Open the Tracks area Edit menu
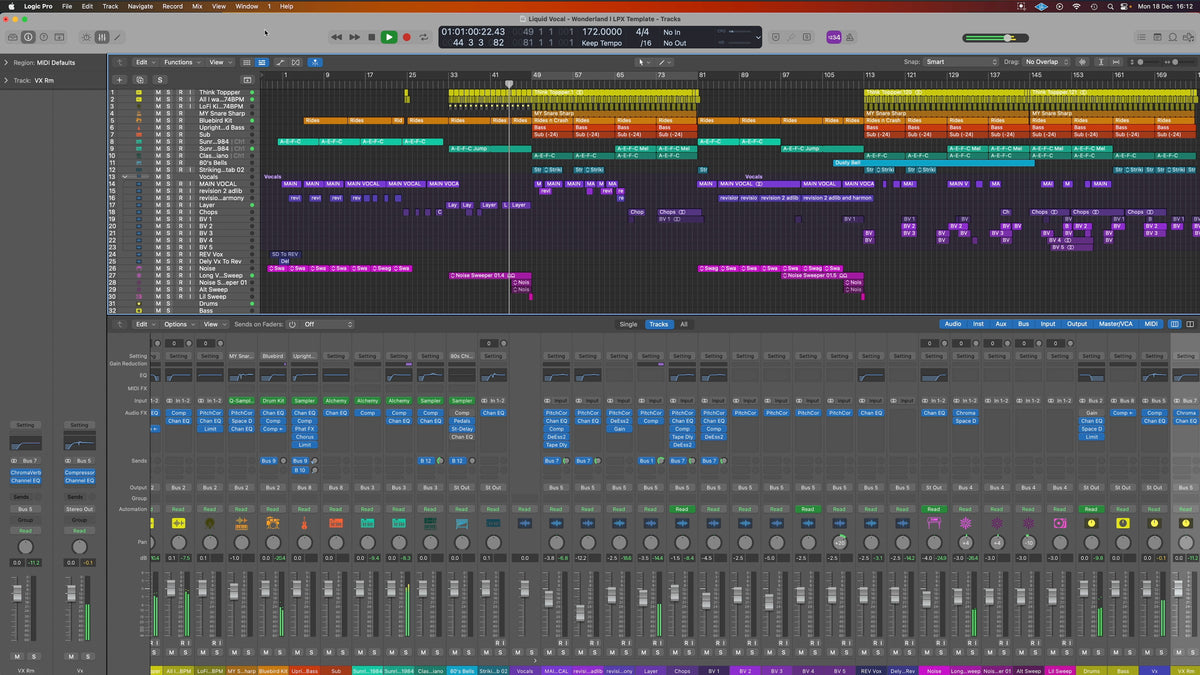Viewport: 1200px width, 675px height. [x=146, y=62]
